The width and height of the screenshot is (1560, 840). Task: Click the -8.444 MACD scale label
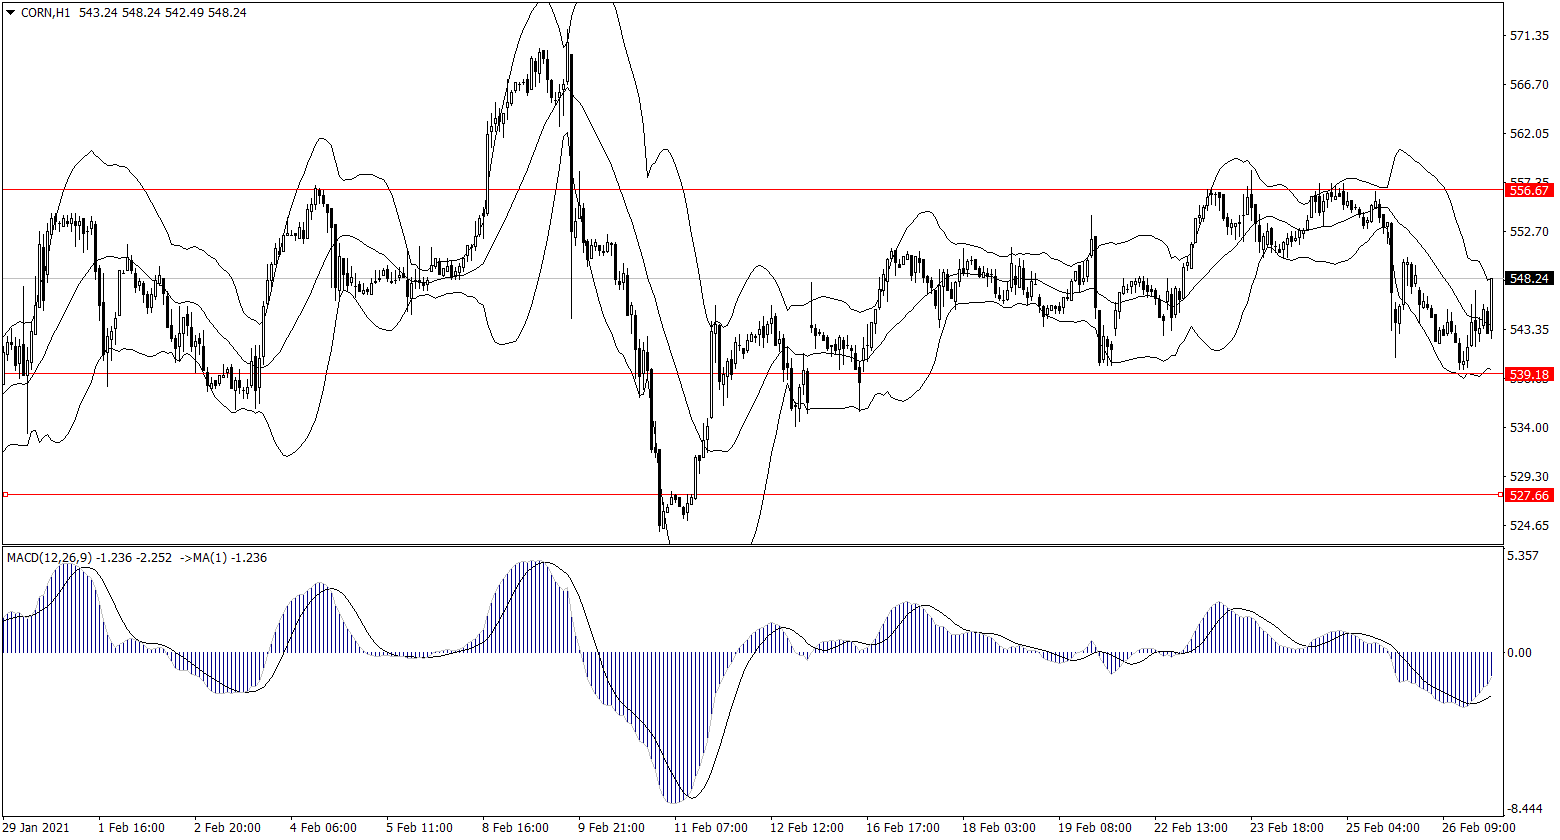tap(1525, 808)
